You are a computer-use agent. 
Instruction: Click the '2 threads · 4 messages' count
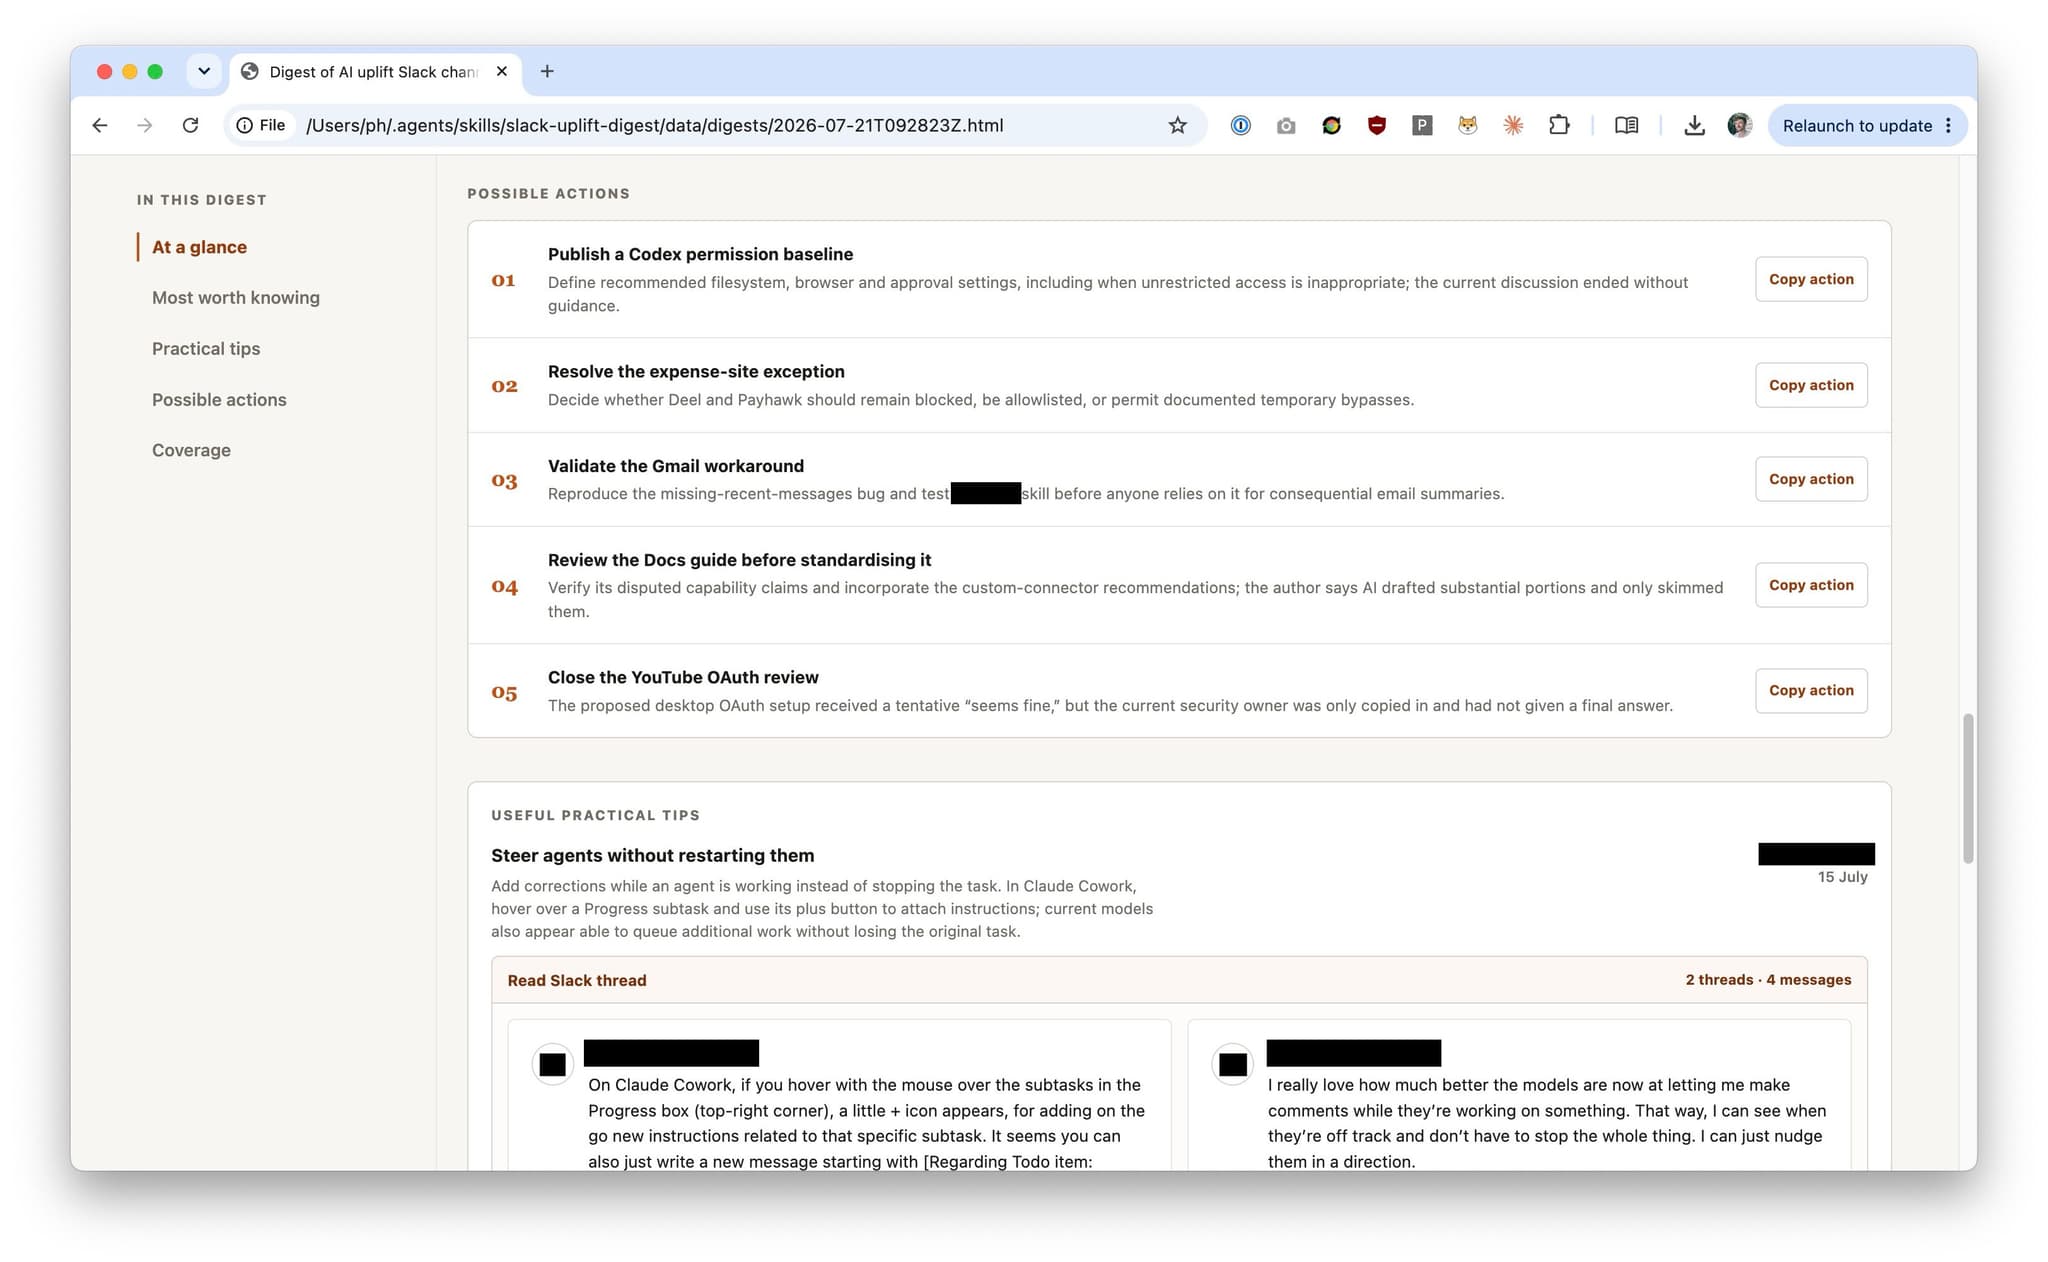(1768, 980)
